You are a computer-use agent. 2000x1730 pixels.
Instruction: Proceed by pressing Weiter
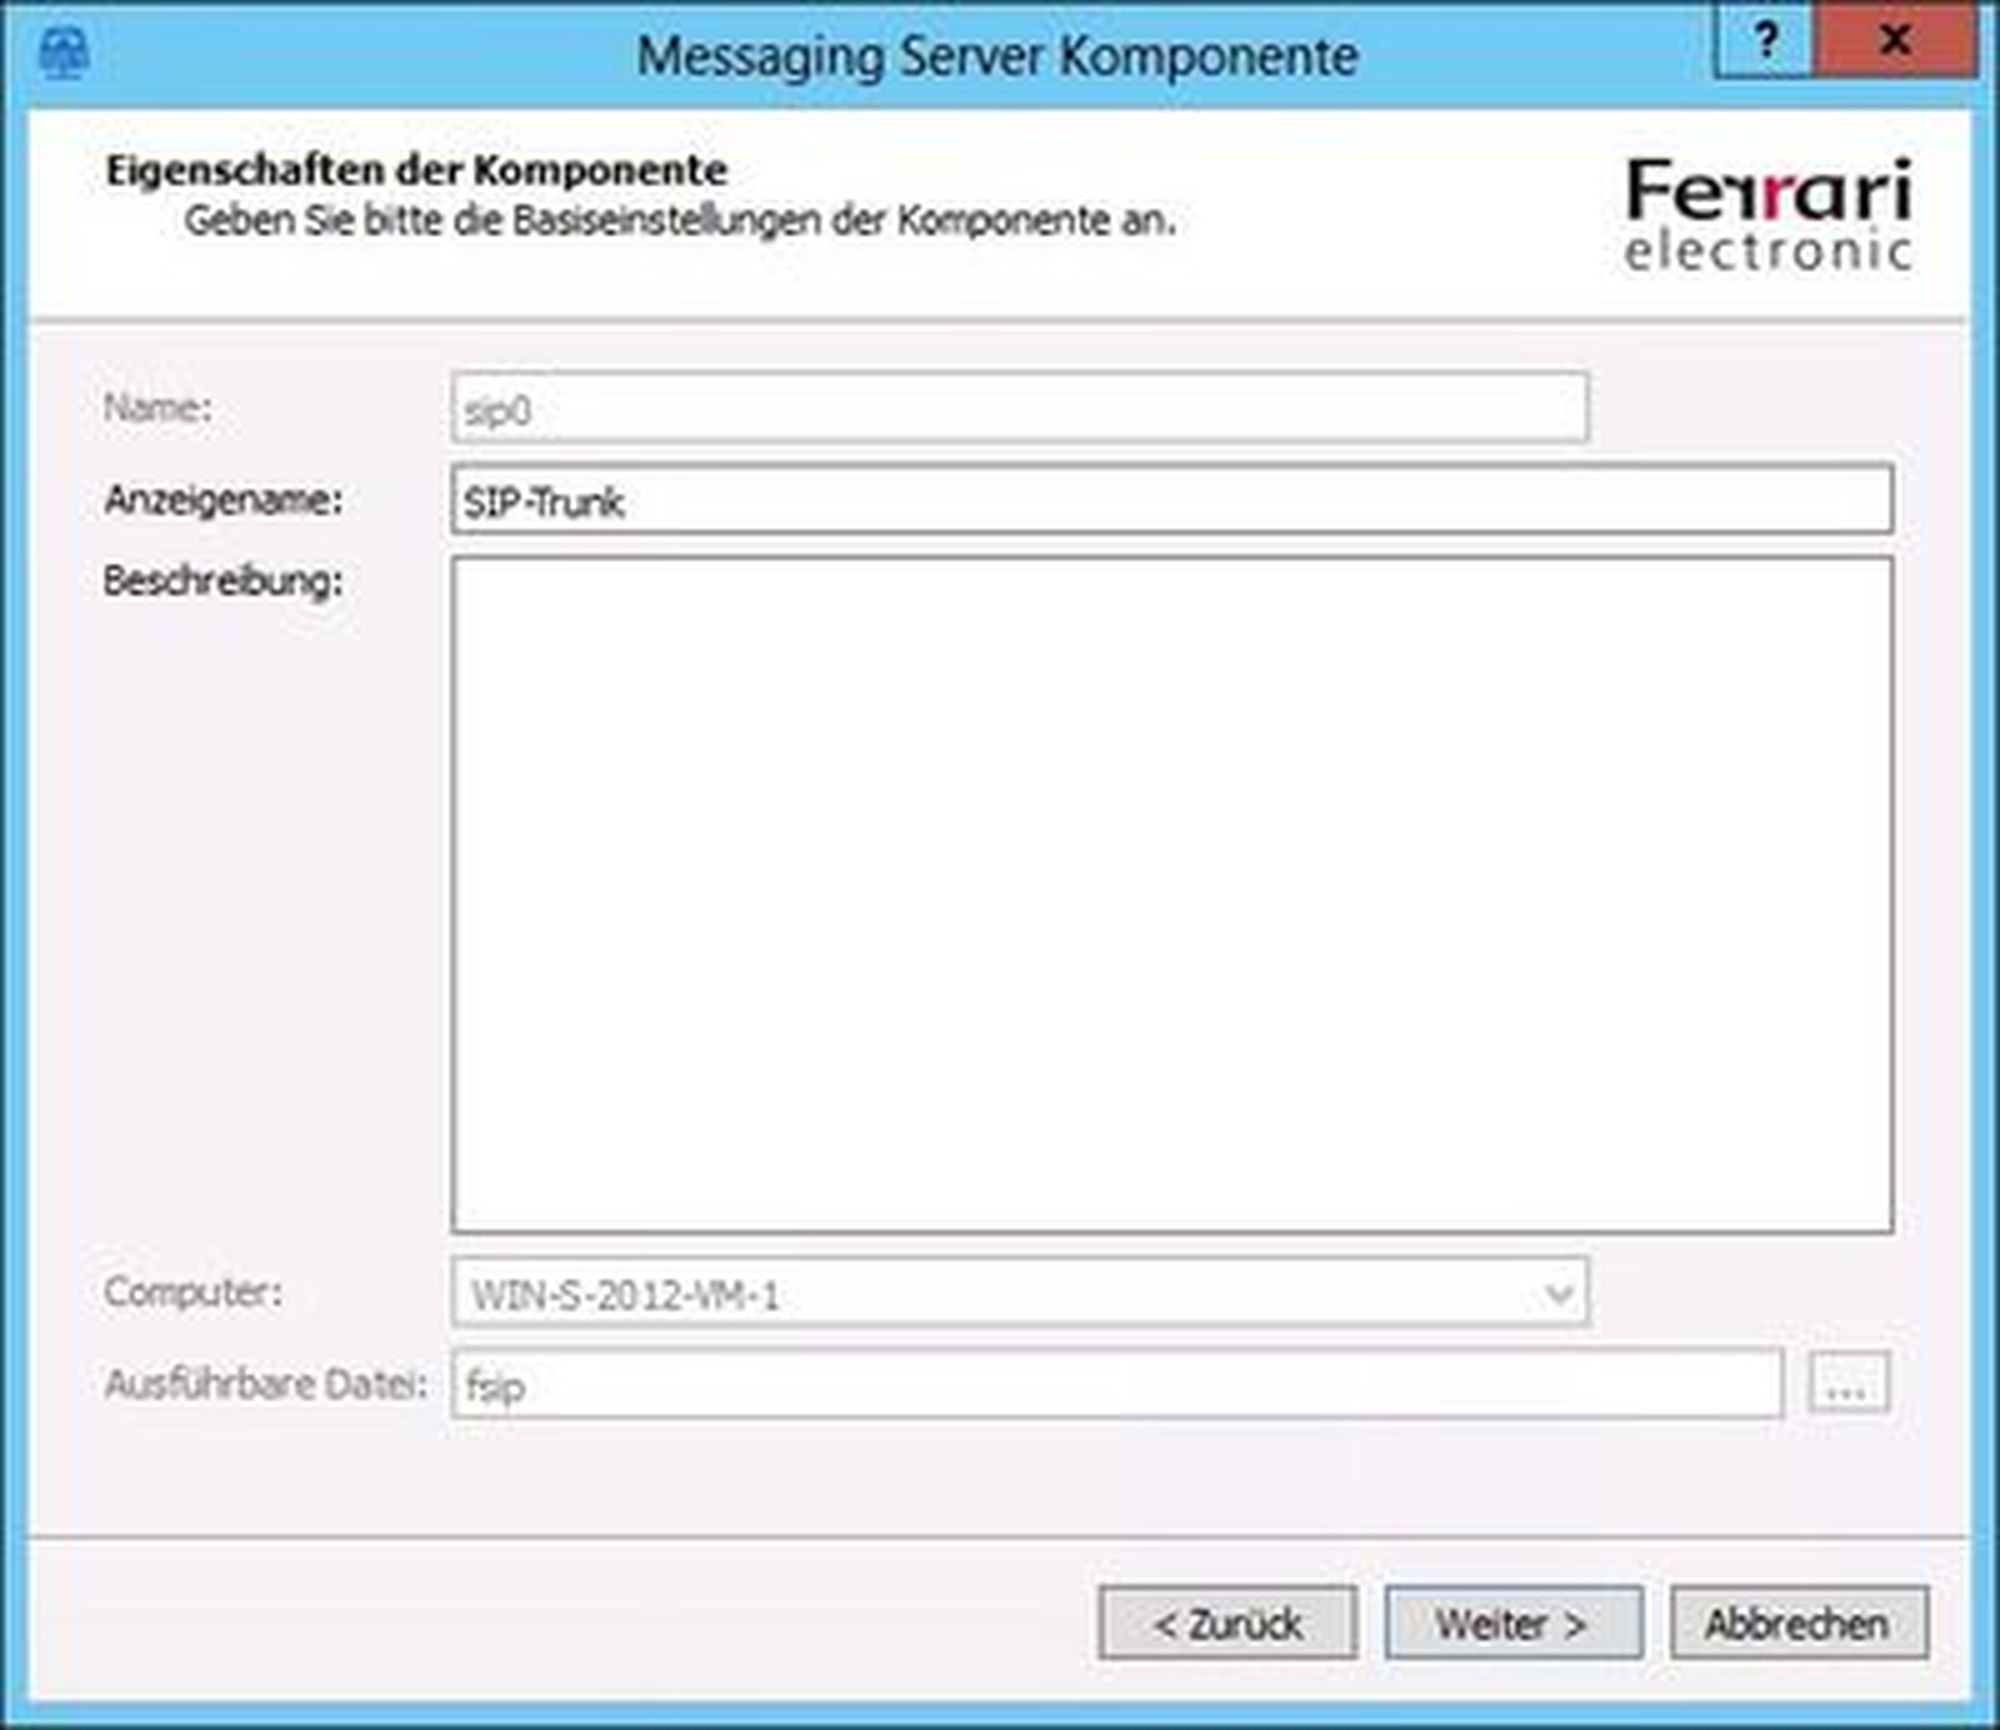click(x=1513, y=1624)
